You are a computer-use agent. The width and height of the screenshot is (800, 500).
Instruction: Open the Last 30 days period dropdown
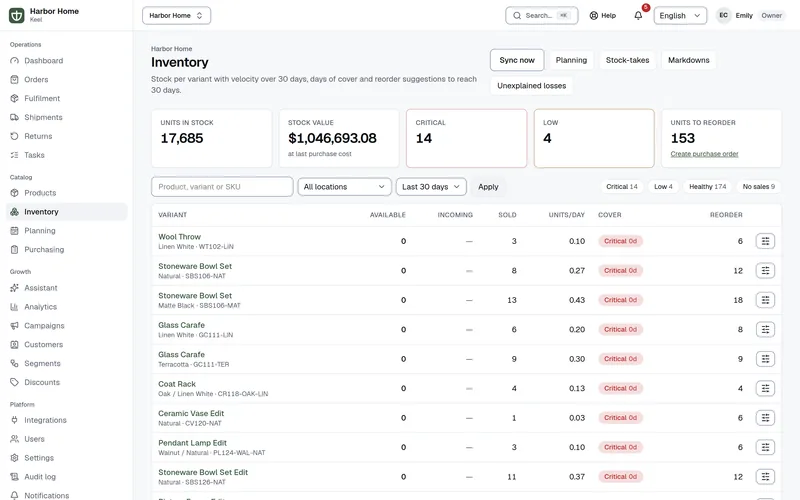pos(431,187)
